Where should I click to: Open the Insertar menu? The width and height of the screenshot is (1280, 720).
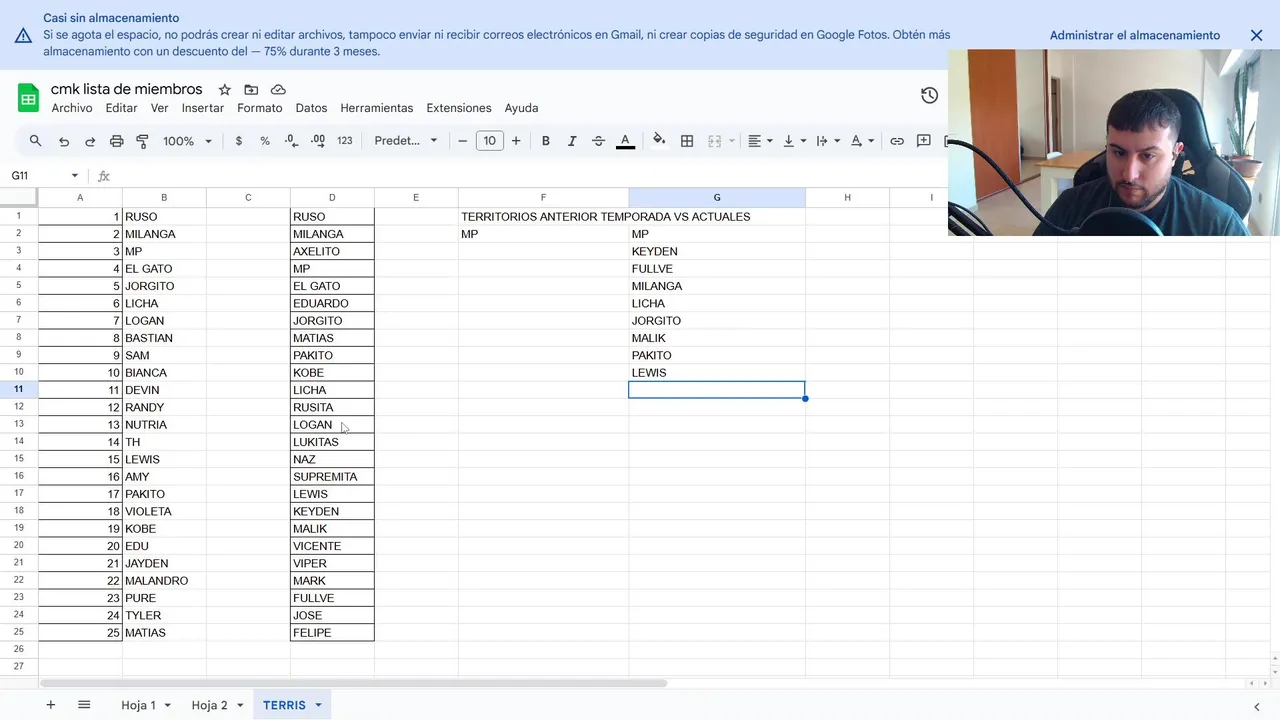(x=203, y=108)
